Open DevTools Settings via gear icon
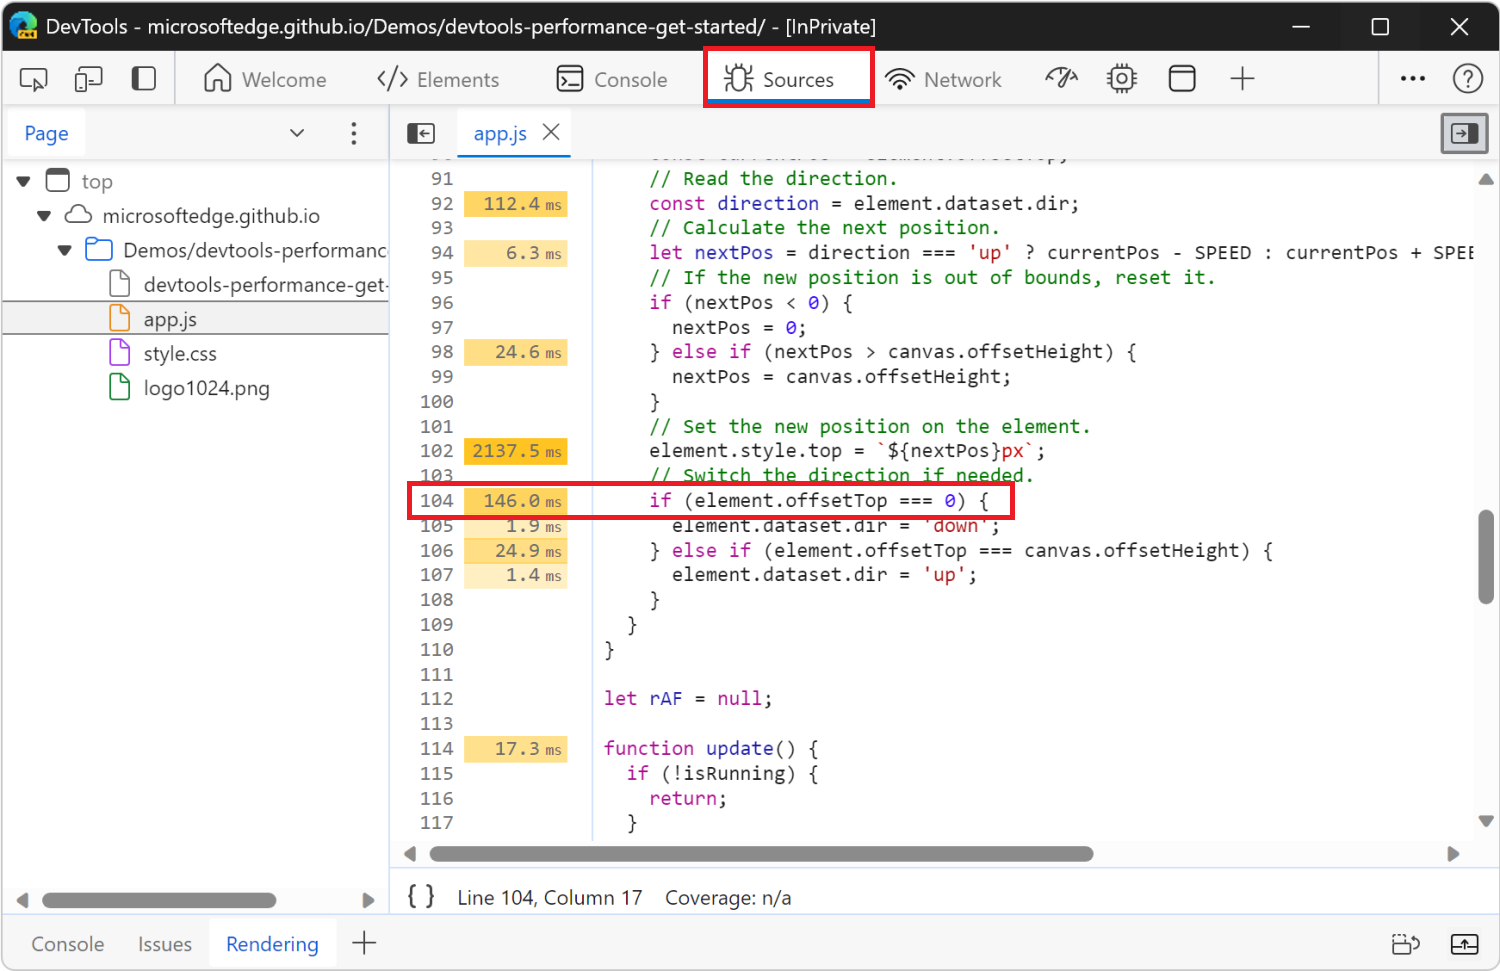 tap(1121, 77)
